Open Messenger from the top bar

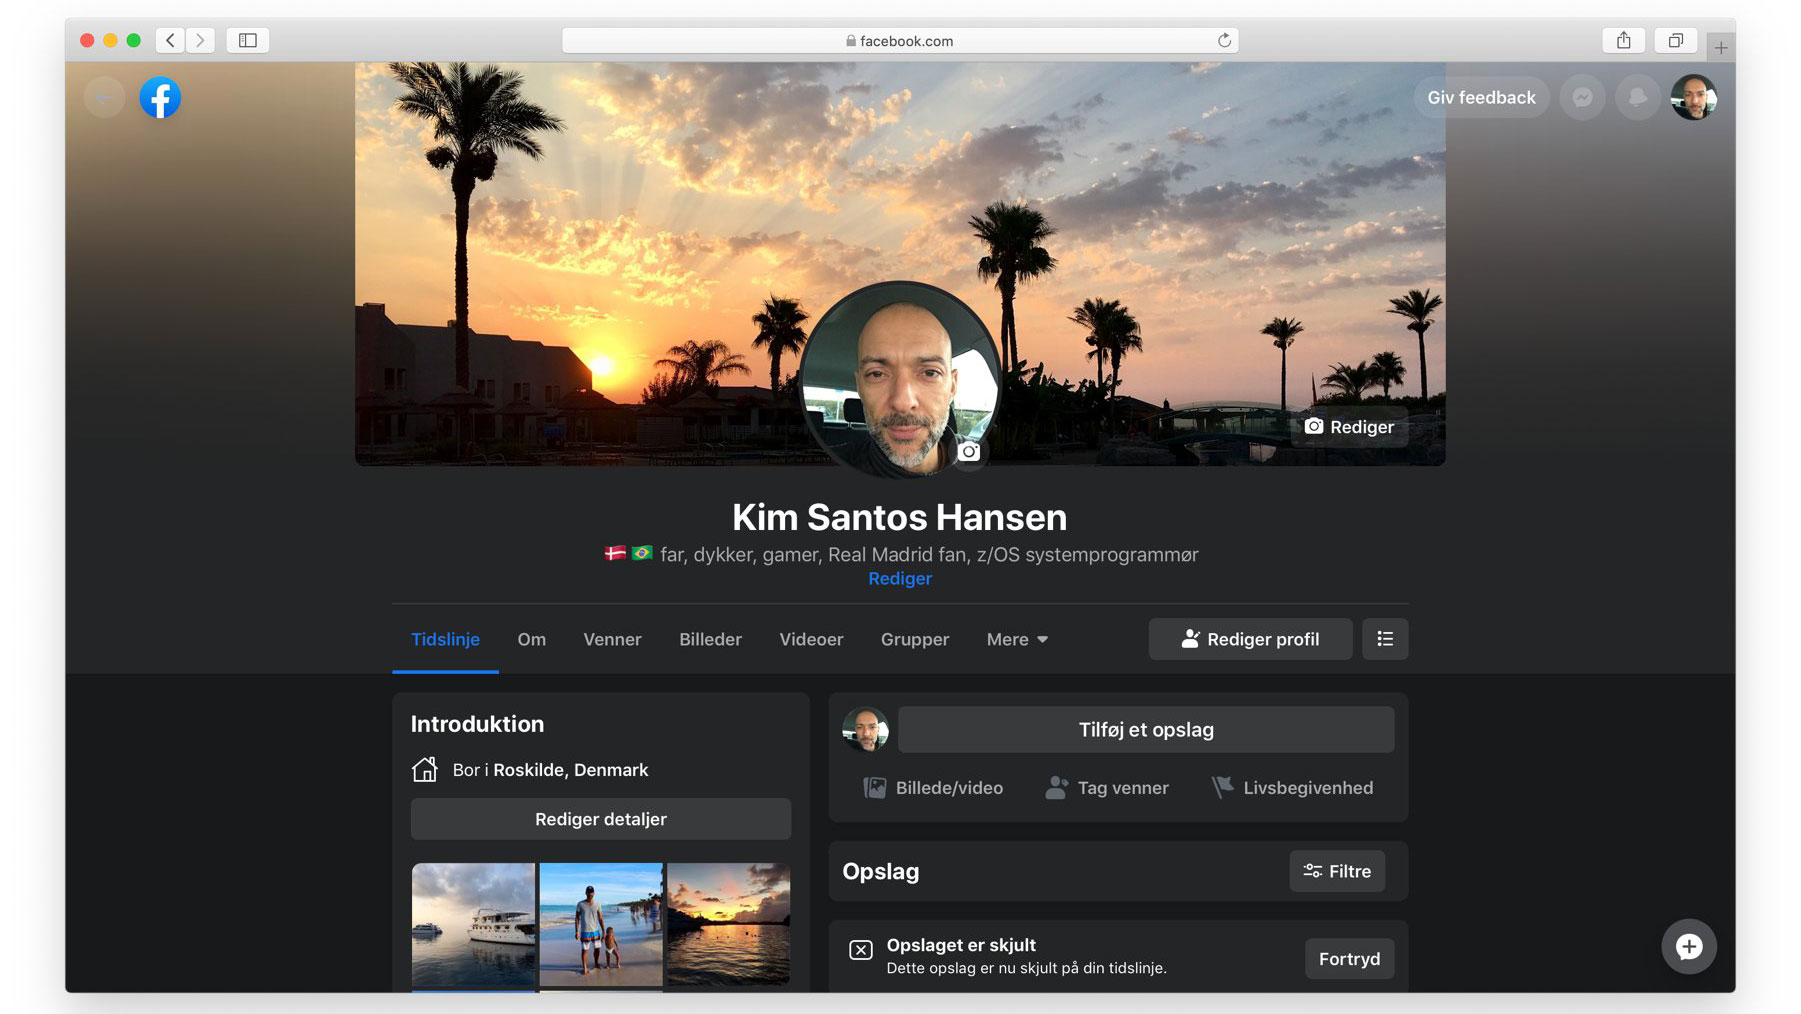tap(1582, 98)
